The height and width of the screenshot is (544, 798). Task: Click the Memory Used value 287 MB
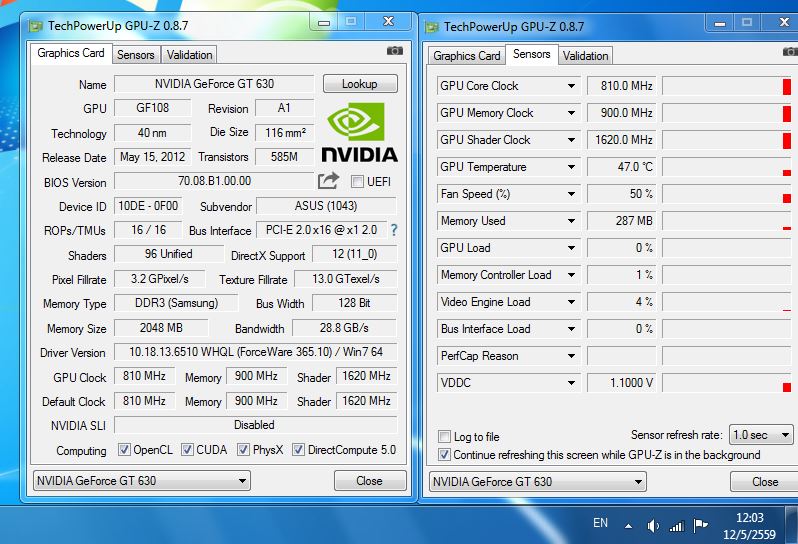coord(621,221)
